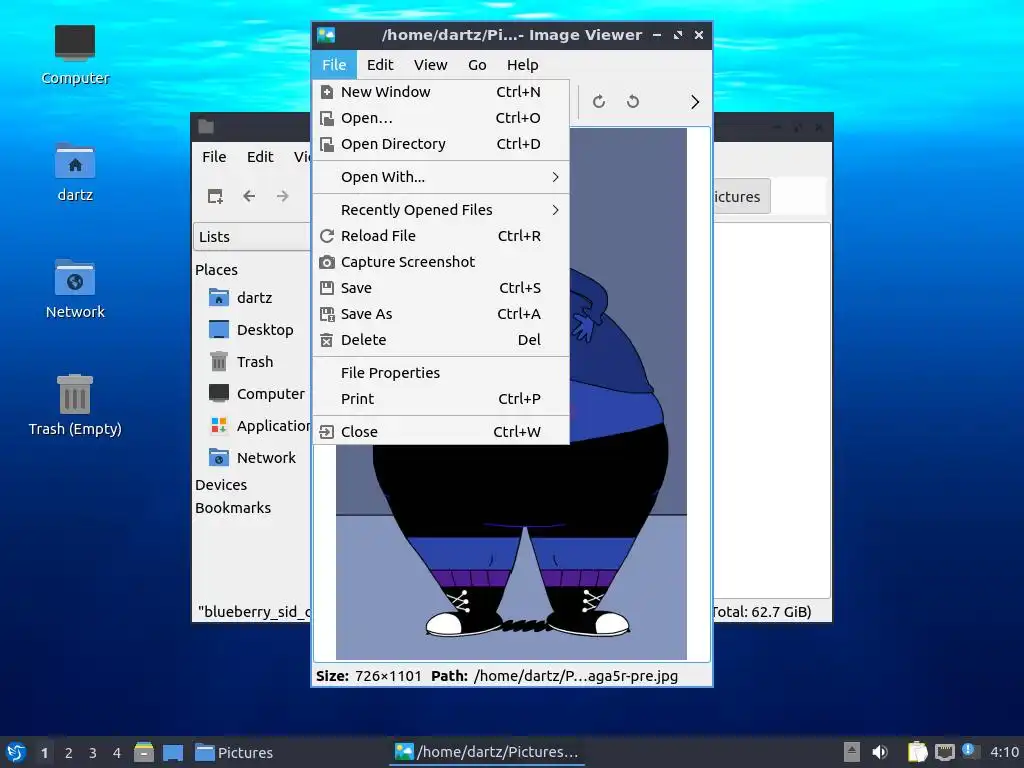Expand the Recently Opened Files submenu
This screenshot has height=768, width=1024.
pyautogui.click(x=441, y=210)
